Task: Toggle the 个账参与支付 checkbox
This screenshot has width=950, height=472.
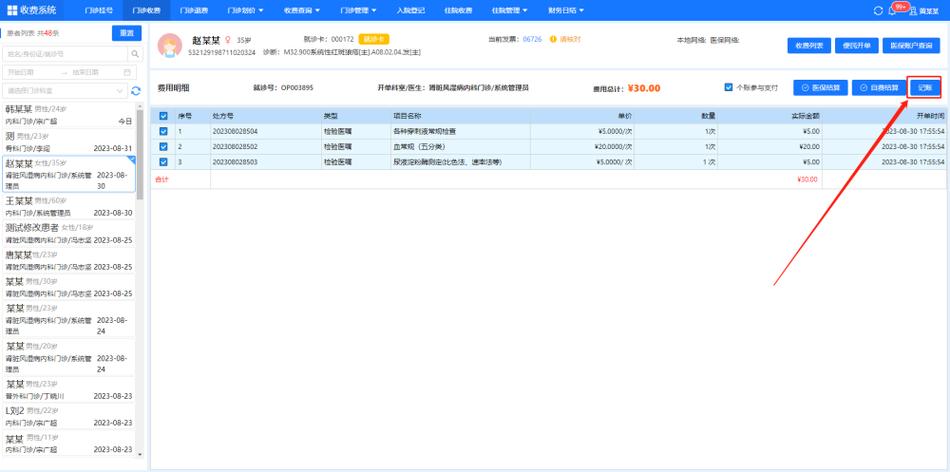Action: pos(728,87)
